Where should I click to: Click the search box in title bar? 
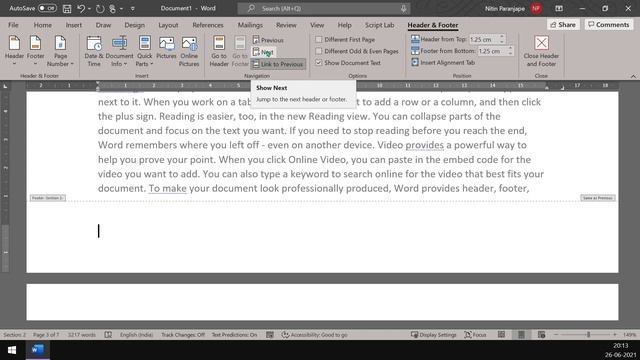[x=324, y=8]
